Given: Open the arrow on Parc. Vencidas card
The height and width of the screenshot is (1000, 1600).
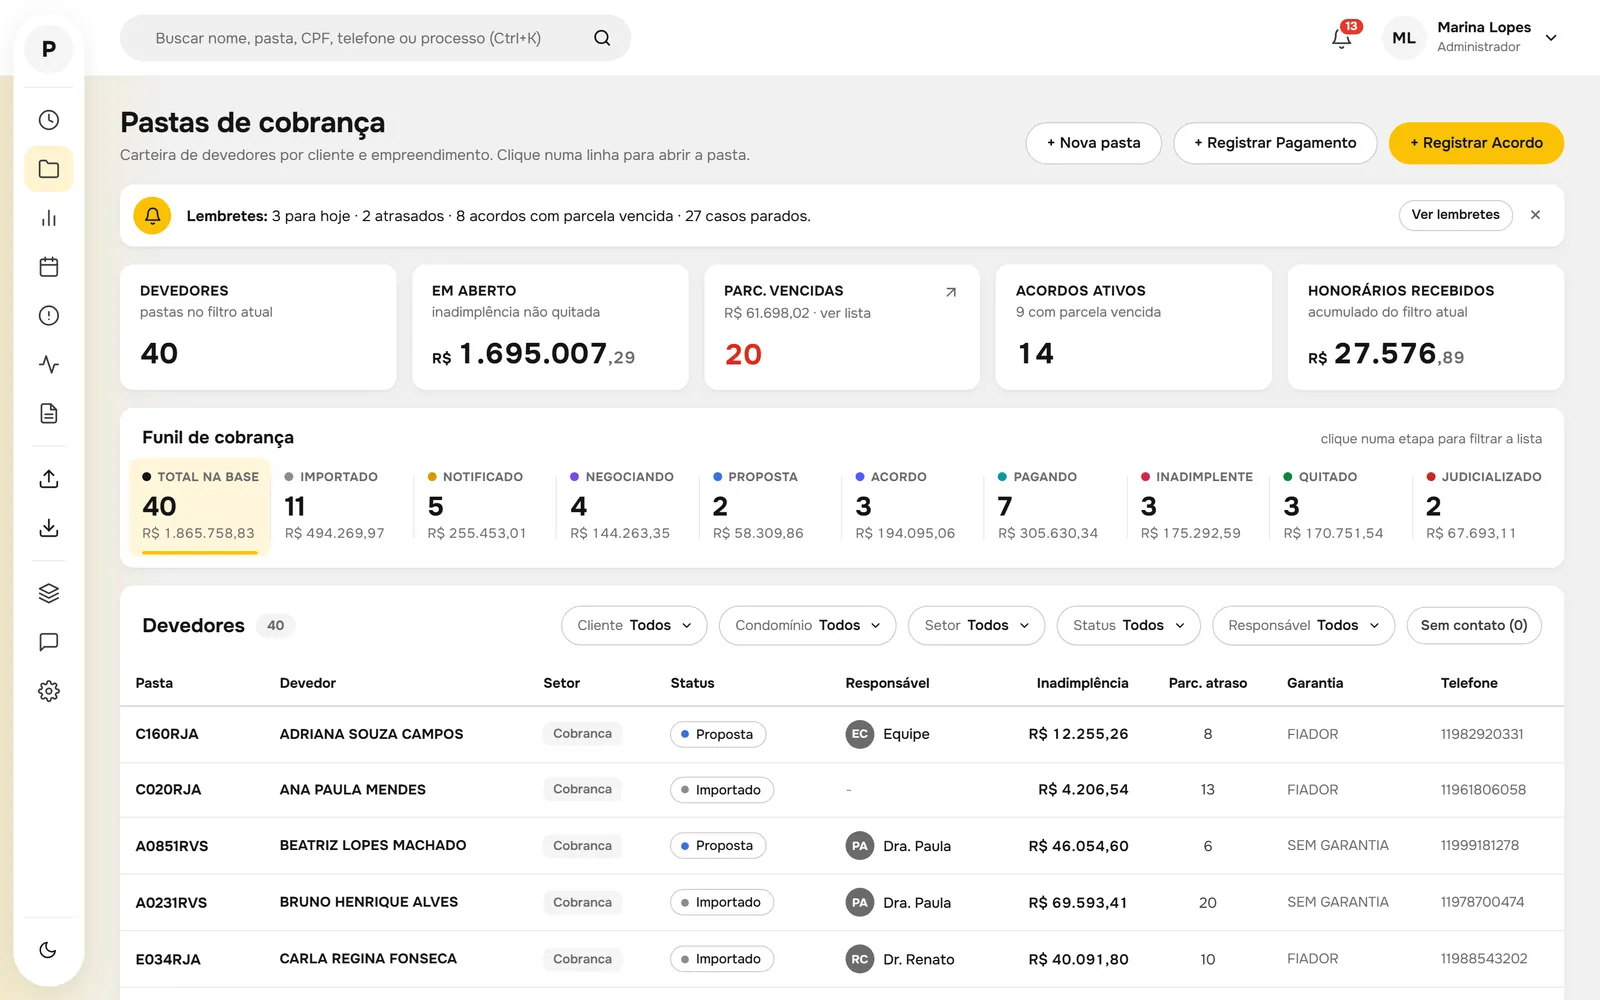Looking at the screenshot, I should [x=951, y=292].
